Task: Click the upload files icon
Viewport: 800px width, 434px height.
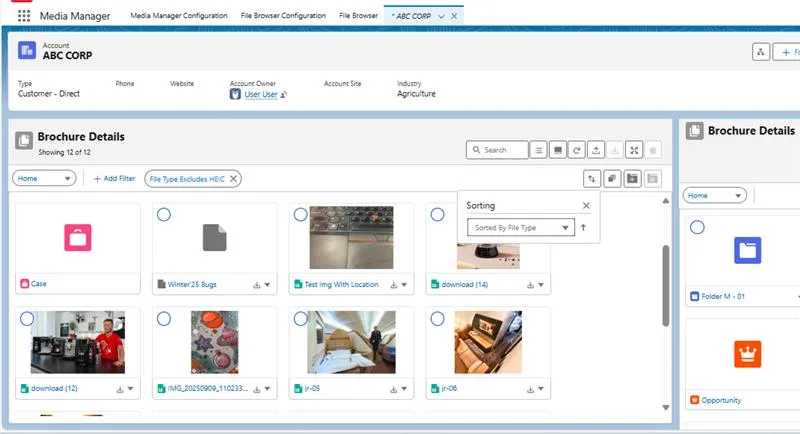Action: (x=596, y=150)
